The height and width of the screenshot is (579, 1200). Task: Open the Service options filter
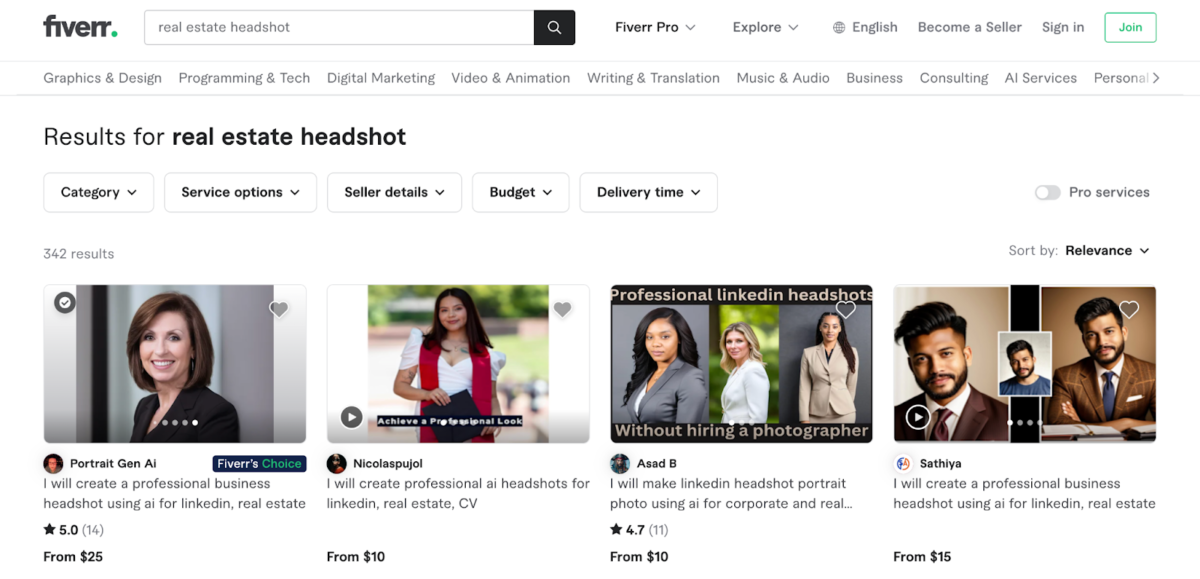(x=240, y=192)
